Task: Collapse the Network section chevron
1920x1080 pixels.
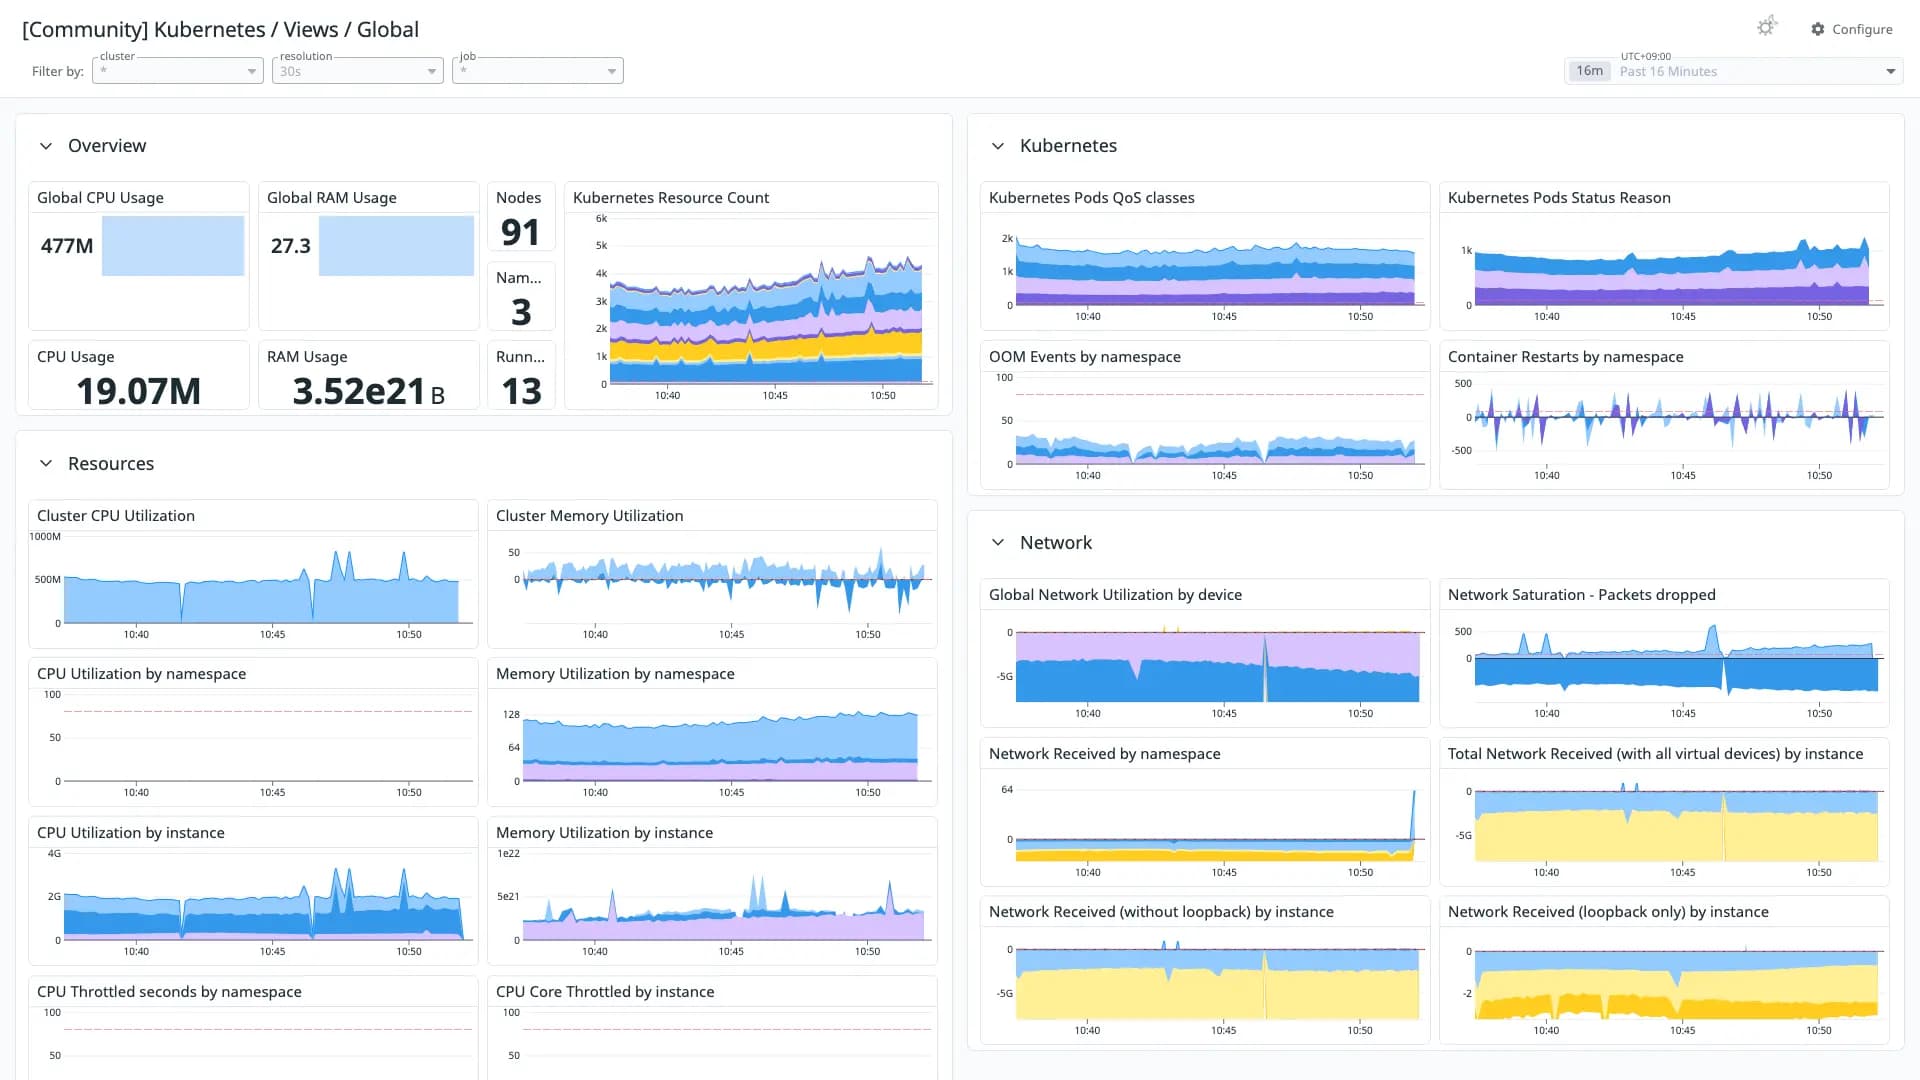Action: pos(997,543)
